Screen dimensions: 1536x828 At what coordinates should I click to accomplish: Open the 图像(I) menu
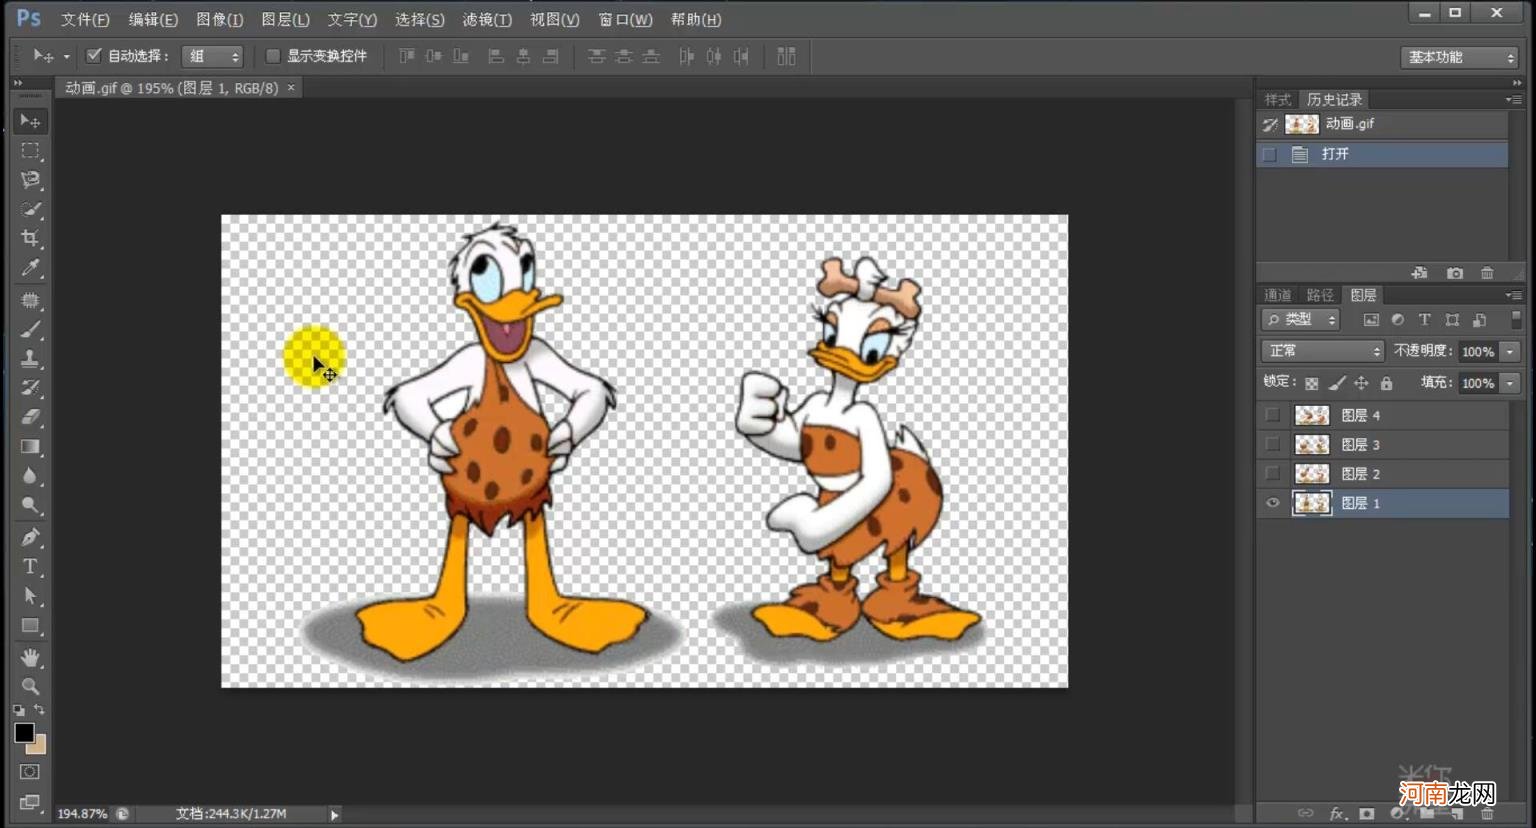(220, 19)
